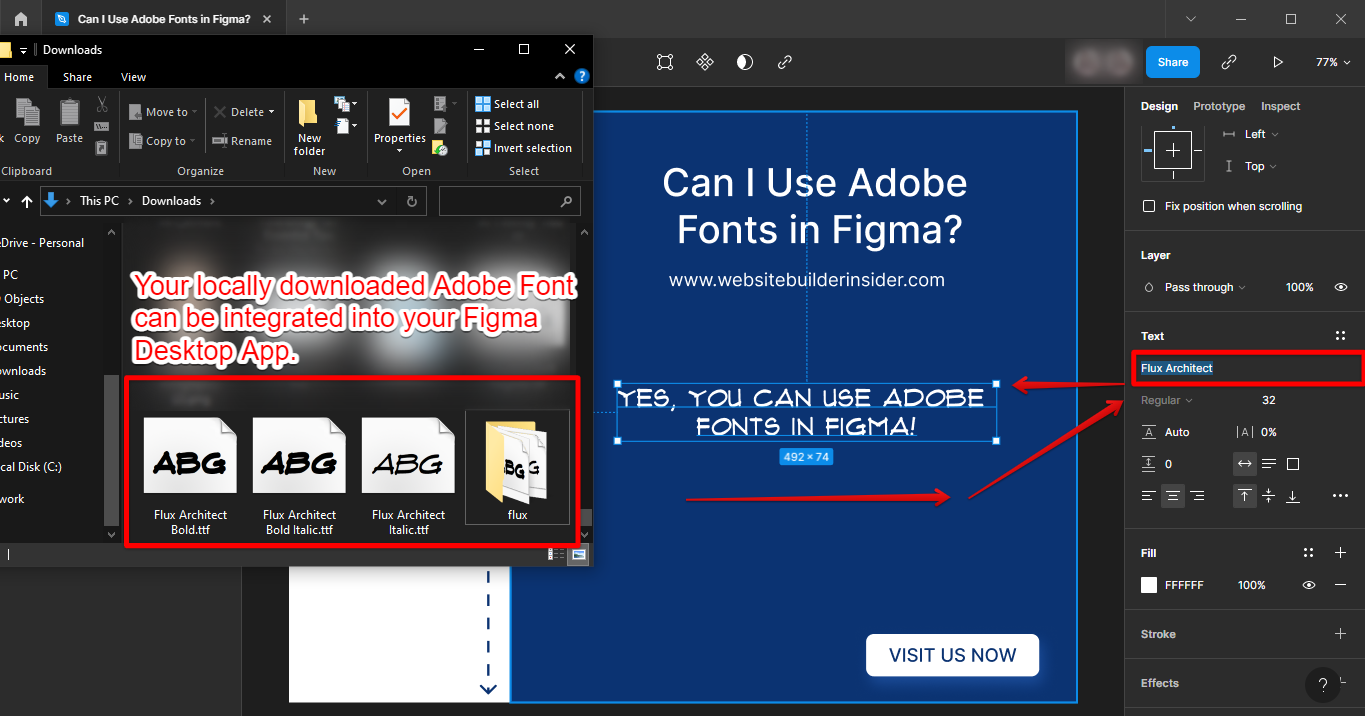
Task: Open text type details ellipsis
Action: [1341, 496]
